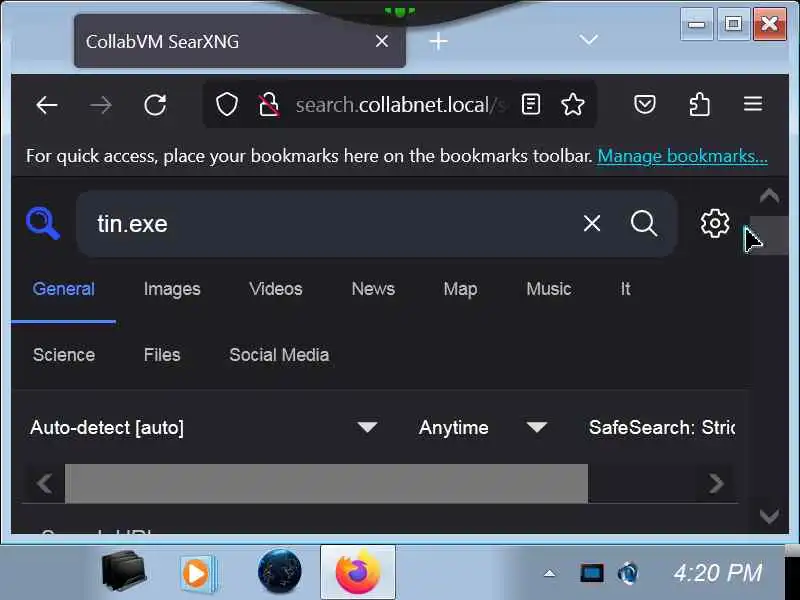Select the General category tab
Viewport: 800px width, 600px height.
point(63,289)
